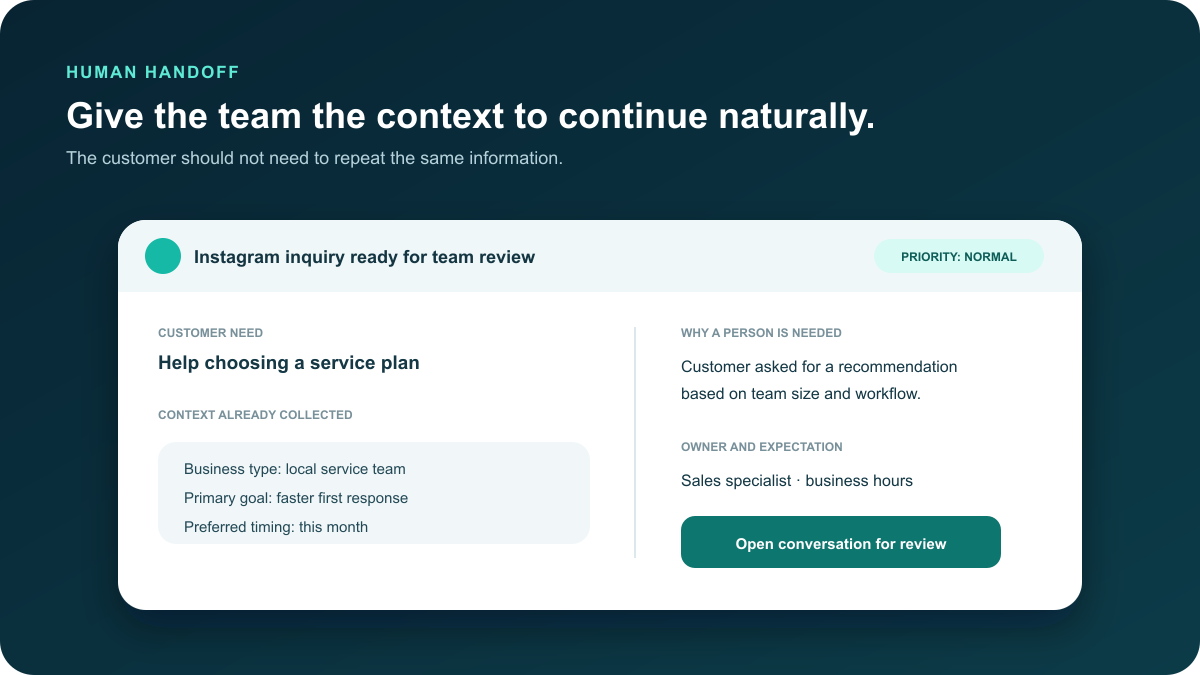Click the business hours text

coord(859,481)
